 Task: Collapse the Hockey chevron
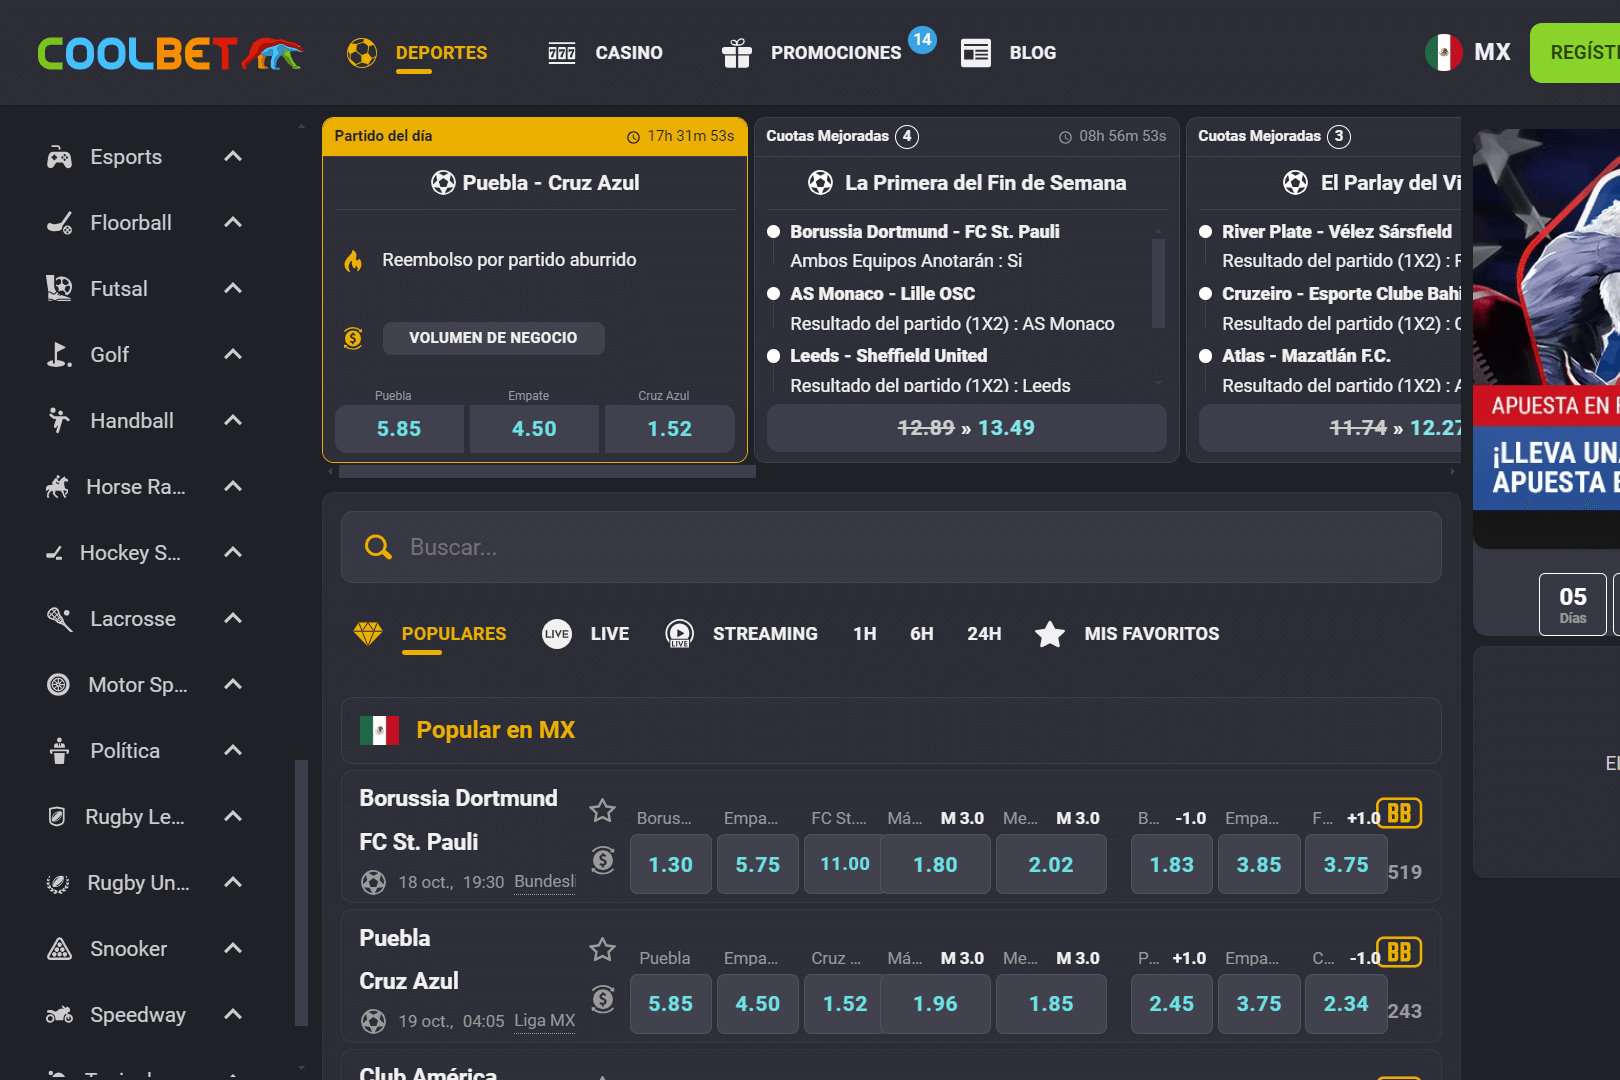tap(233, 552)
